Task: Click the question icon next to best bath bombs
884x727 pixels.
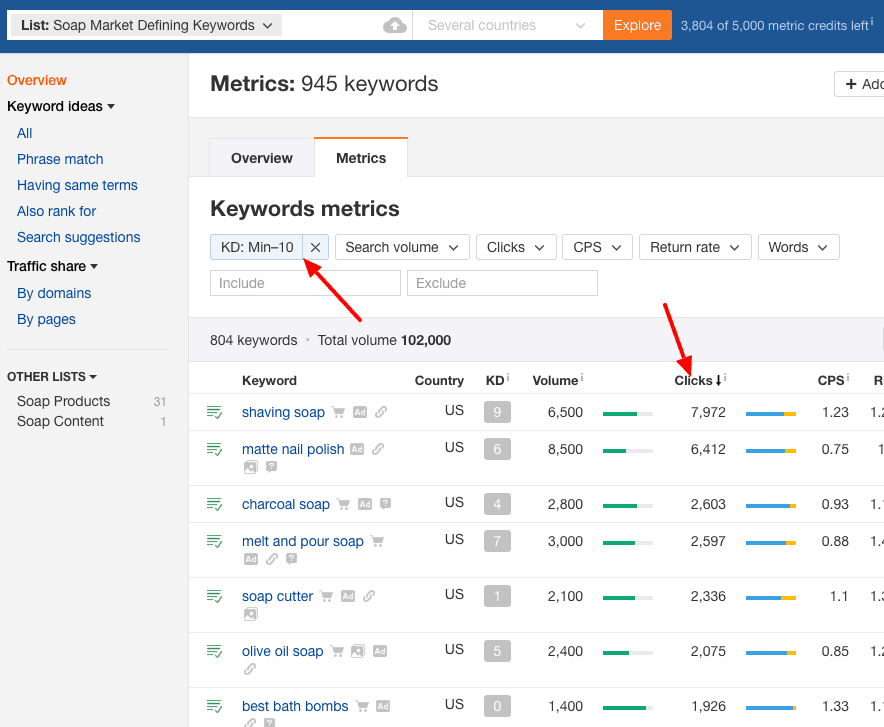Action: pyautogui.click(x=269, y=722)
